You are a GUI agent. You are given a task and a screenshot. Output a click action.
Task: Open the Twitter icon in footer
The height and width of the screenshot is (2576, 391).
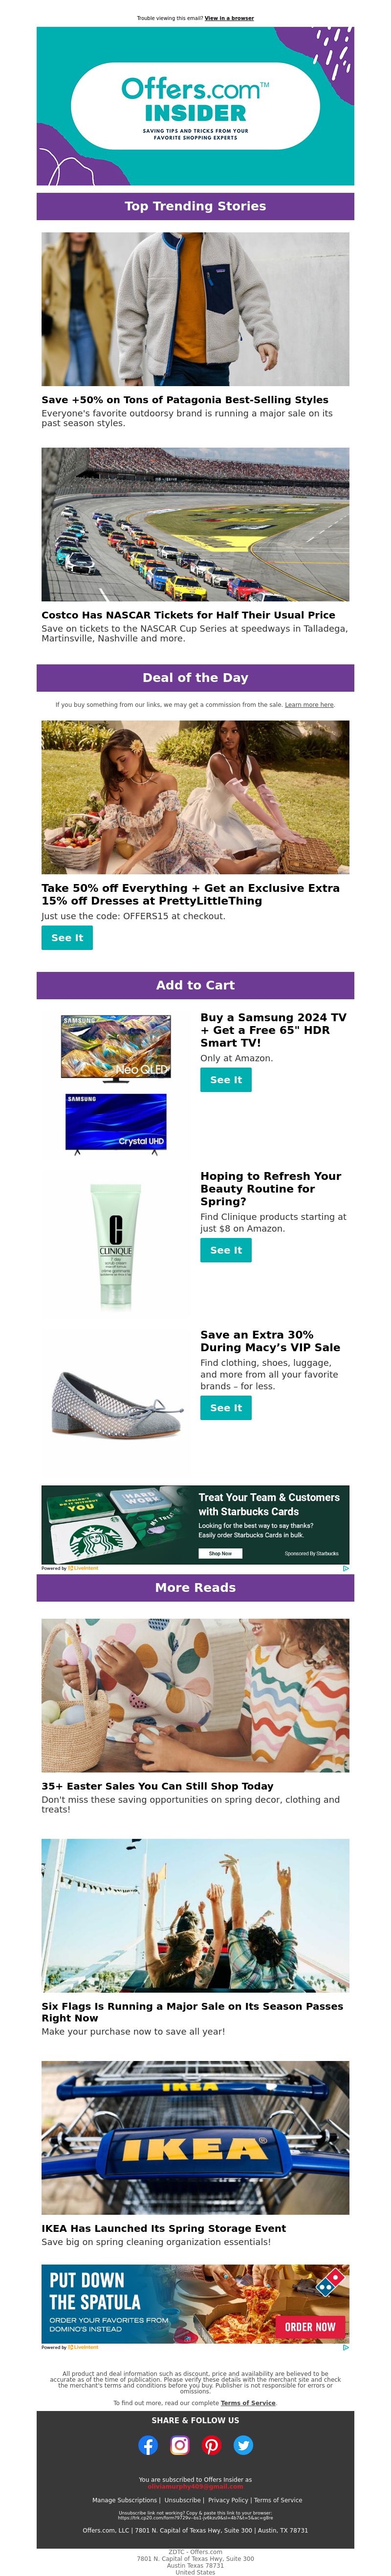coord(244,2445)
